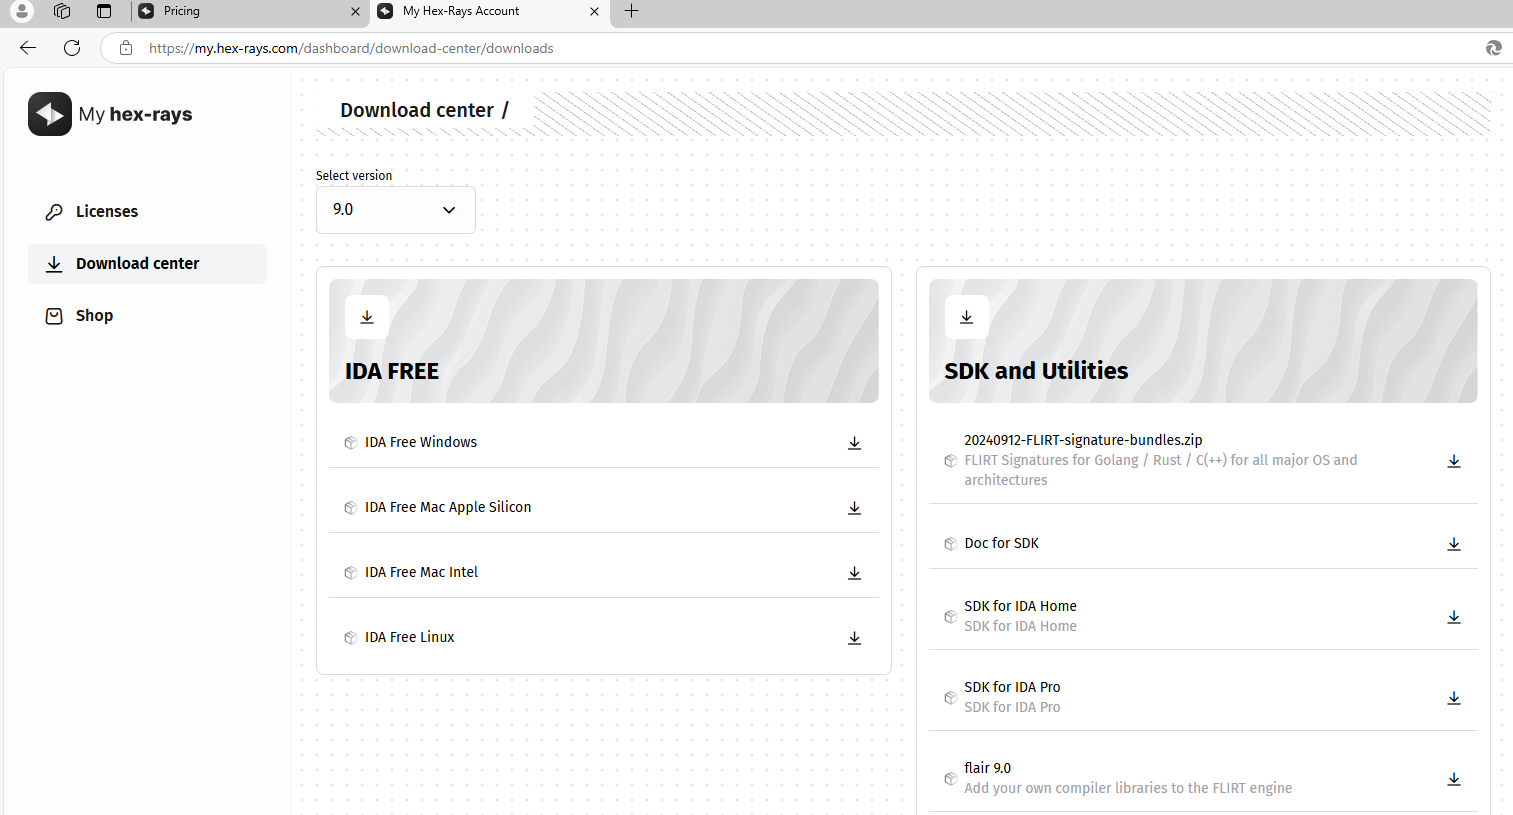Click download arrow for SDK for IDA Pro
Image resolution: width=1513 pixels, height=815 pixels.
click(1454, 698)
